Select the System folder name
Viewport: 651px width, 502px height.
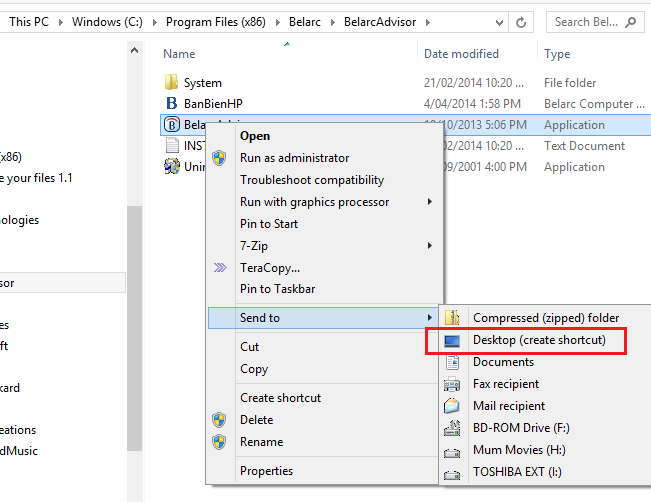(x=203, y=83)
